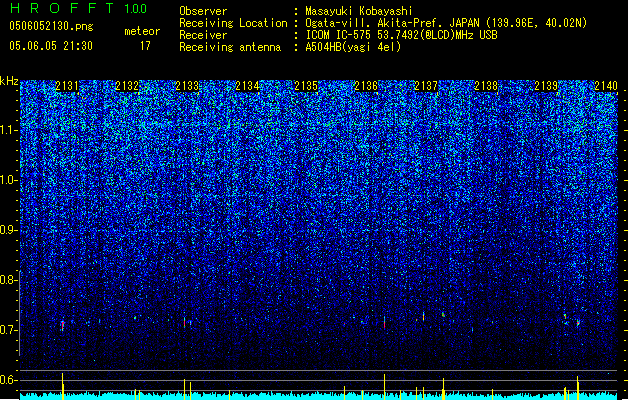Click the meteor echo just after 2136

[x=384, y=322]
